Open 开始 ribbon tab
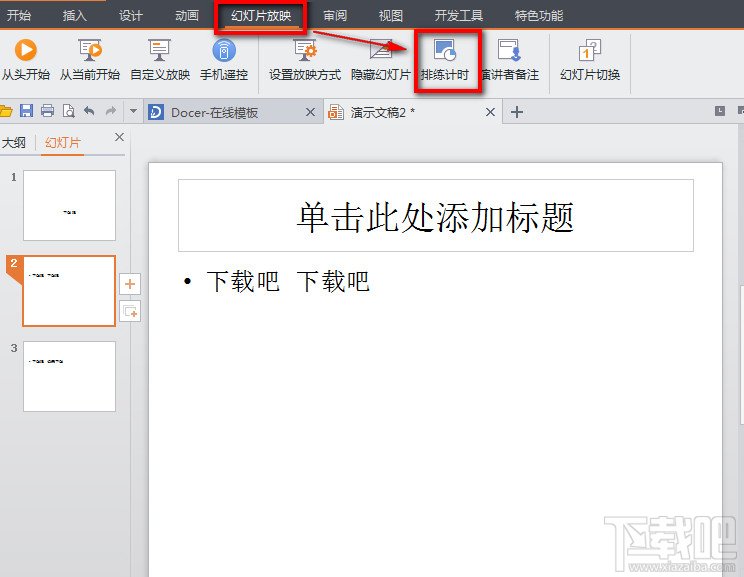This screenshot has height=577, width=744. (x=19, y=16)
